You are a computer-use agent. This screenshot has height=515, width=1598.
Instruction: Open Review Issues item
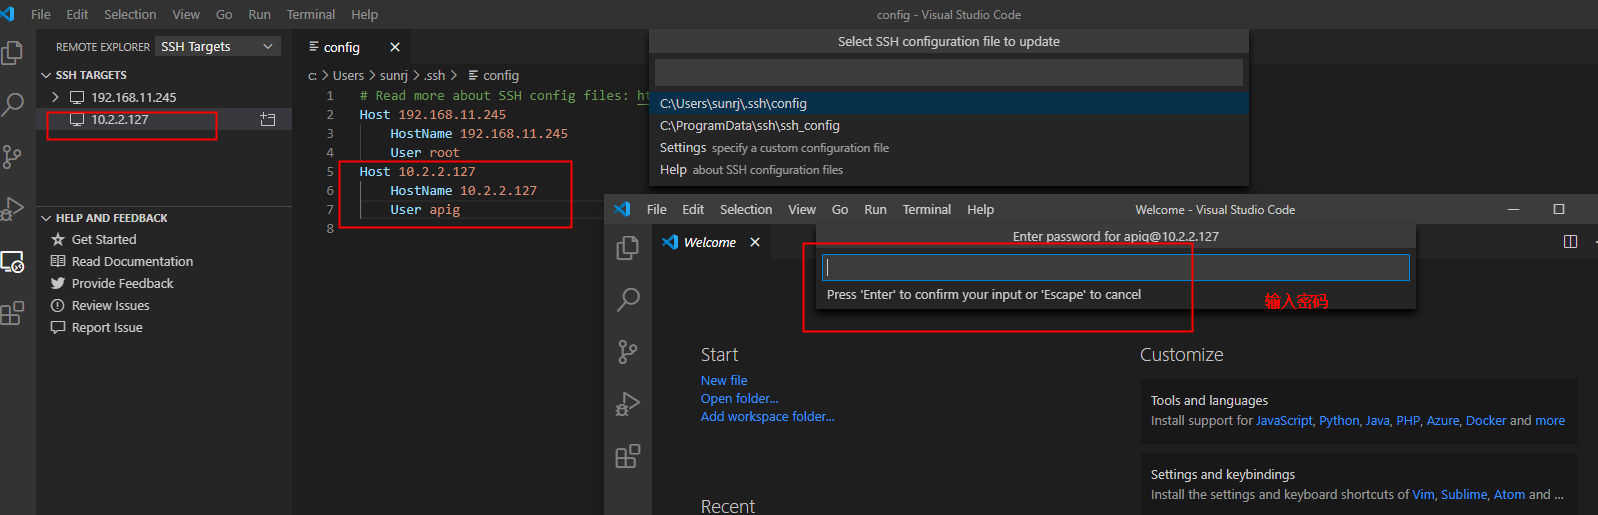(x=110, y=305)
